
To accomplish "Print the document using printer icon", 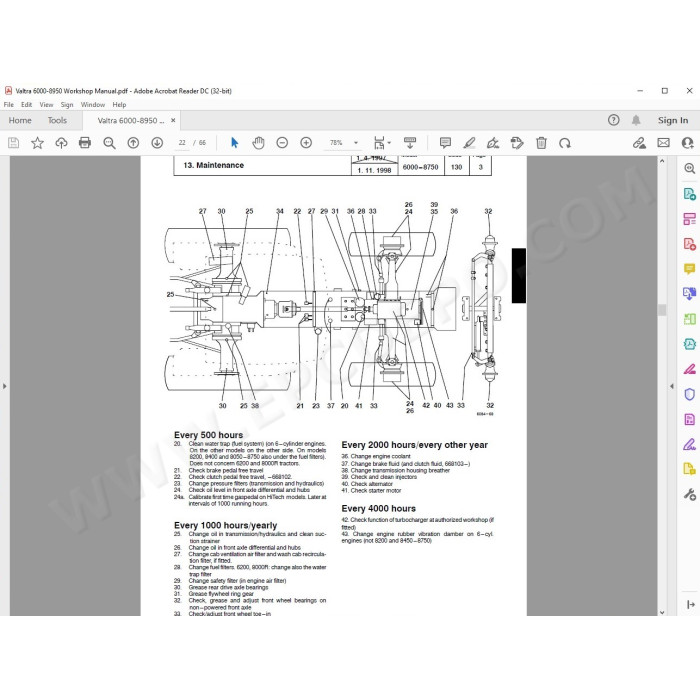I will (85, 143).
